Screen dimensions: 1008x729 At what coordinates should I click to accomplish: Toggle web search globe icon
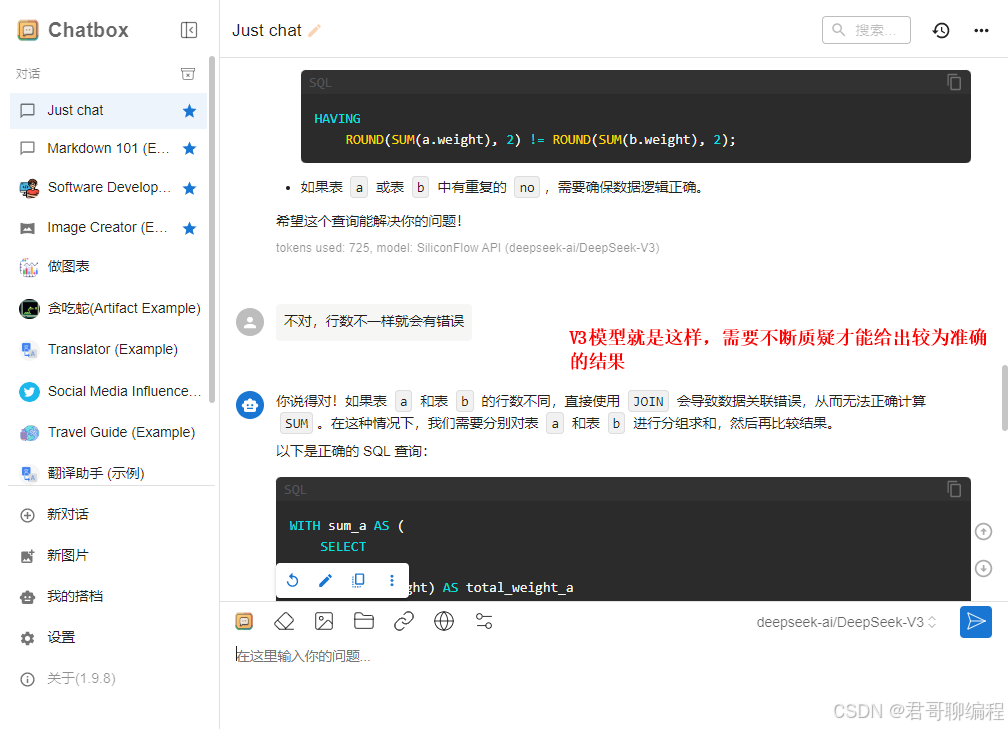coord(444,621)
